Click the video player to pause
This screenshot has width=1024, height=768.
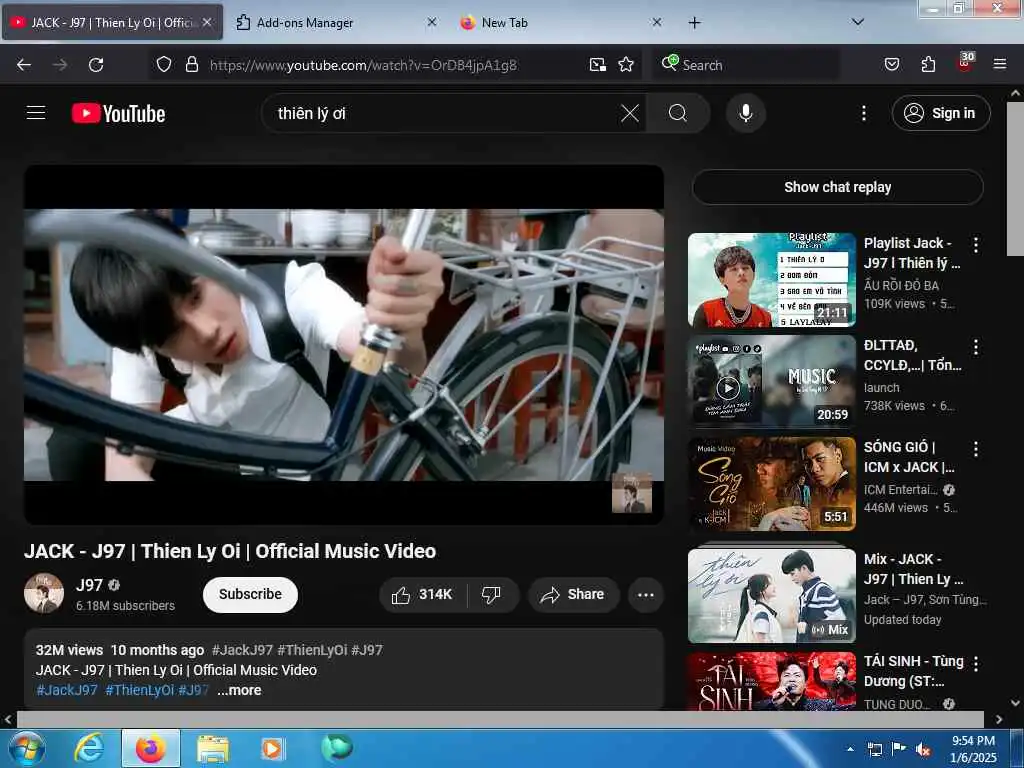[x=344, y=344]
